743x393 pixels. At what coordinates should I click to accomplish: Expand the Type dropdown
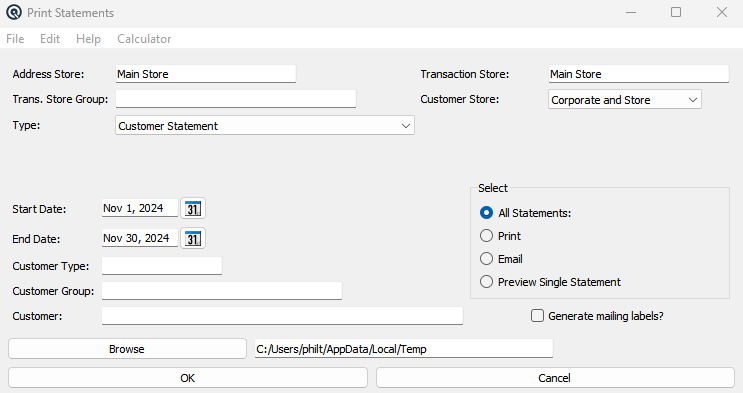tap(265, 126)
